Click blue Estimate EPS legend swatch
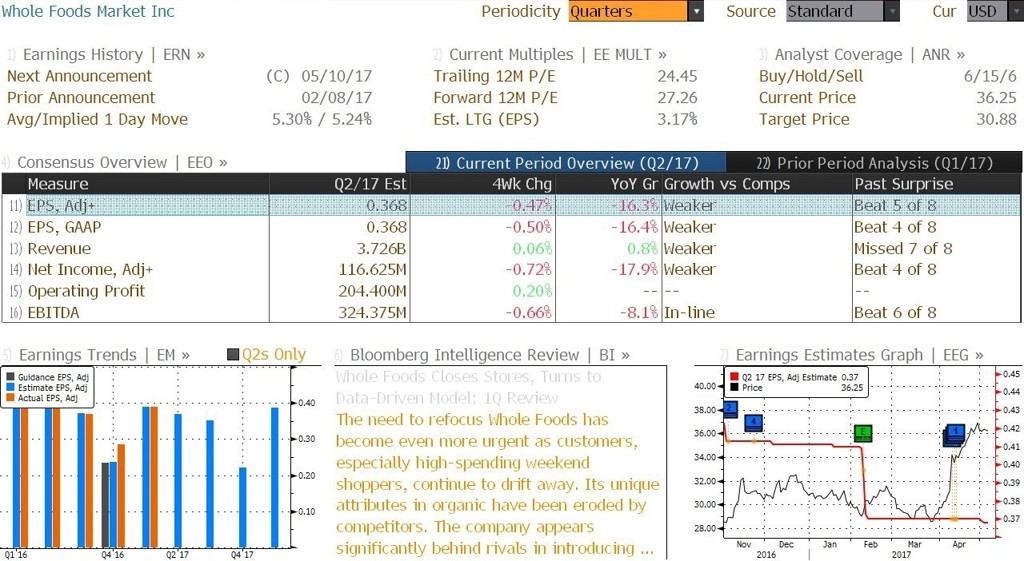 click(10, 387)
